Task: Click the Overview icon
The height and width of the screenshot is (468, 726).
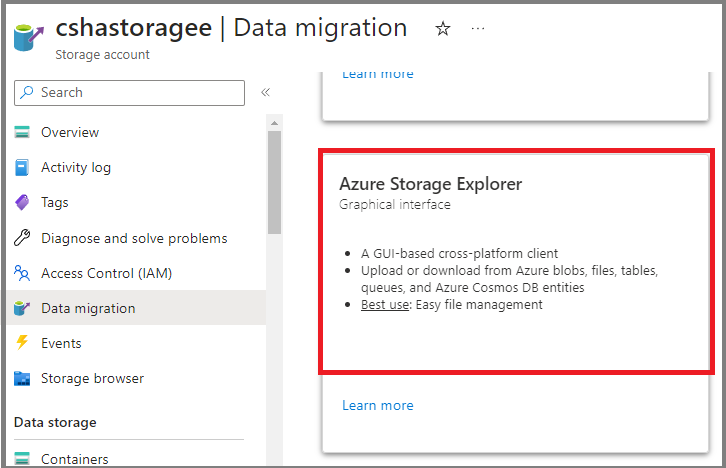Action: (x=22, y=132)
